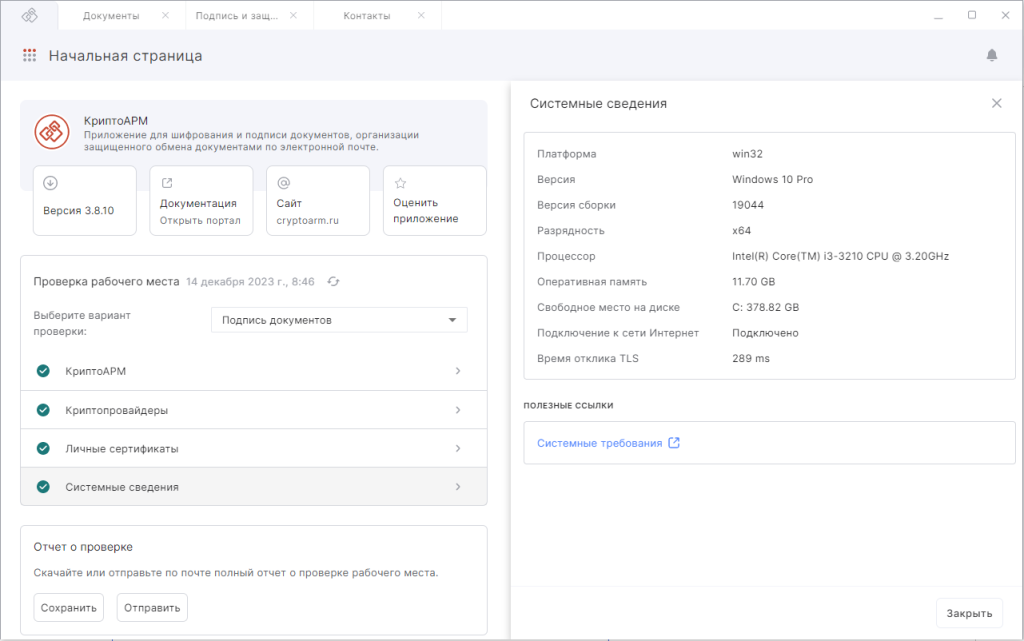Expand the Системные сведения row chevron
This screenshot has height=641, width=1024.
[458, 487]
